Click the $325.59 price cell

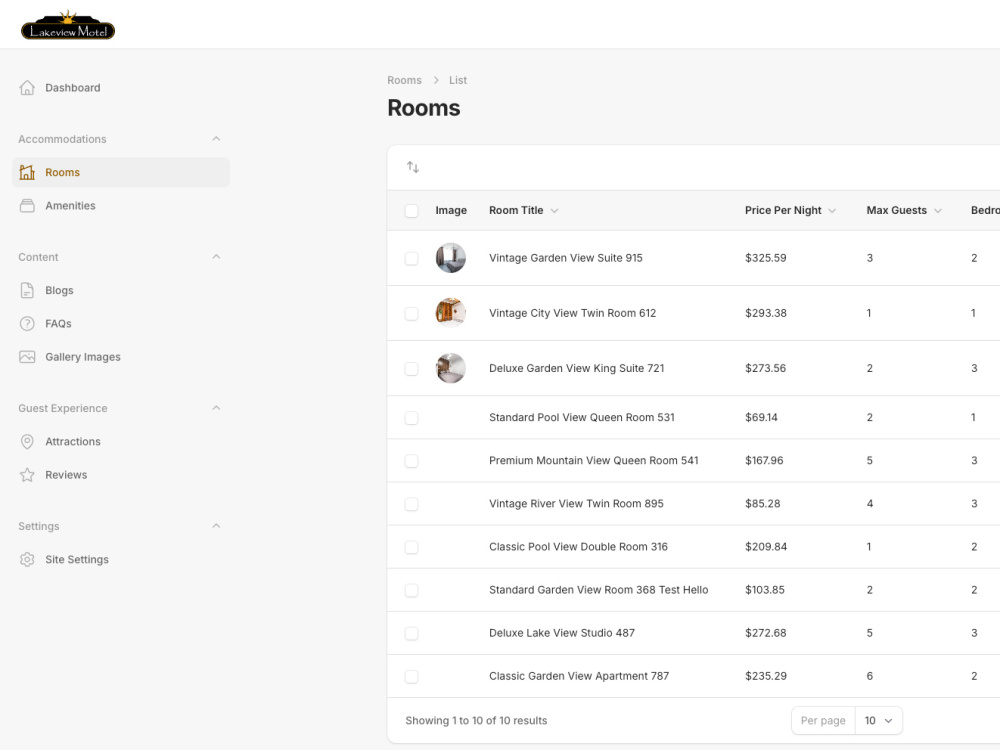(x=766, y=258)
